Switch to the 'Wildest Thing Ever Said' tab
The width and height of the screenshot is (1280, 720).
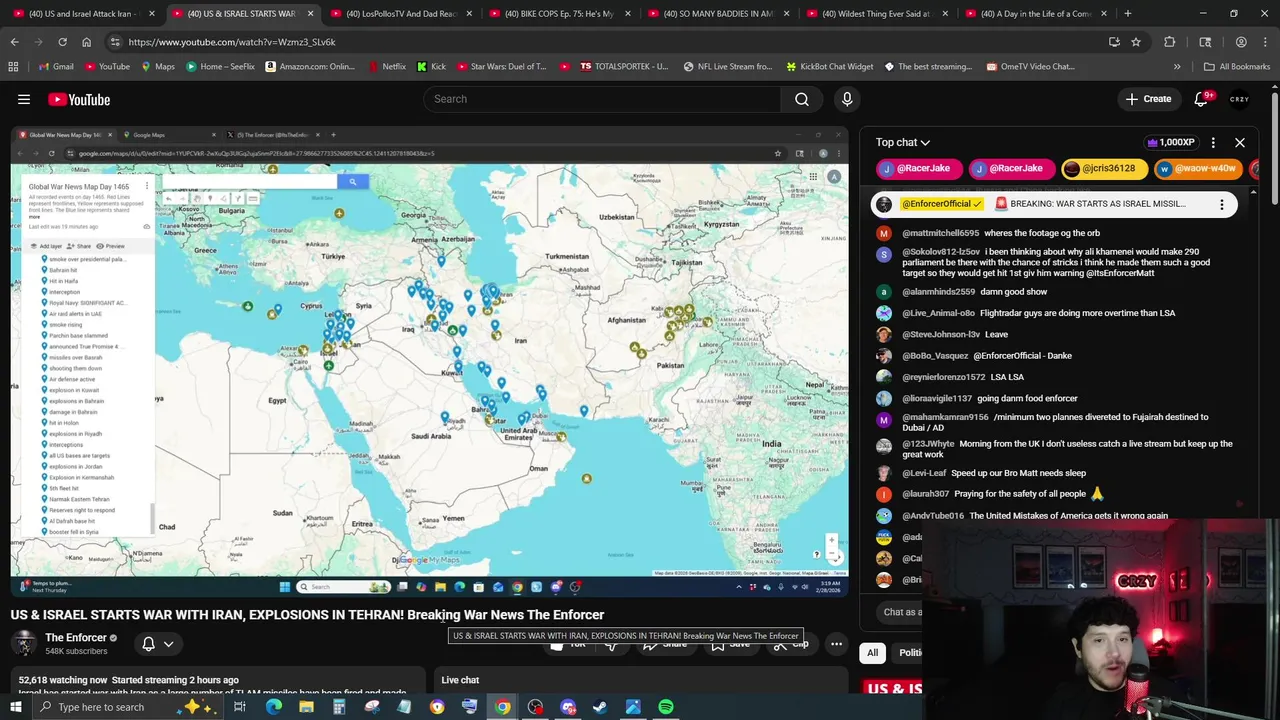pyautogui.click(x=876, y=14)
